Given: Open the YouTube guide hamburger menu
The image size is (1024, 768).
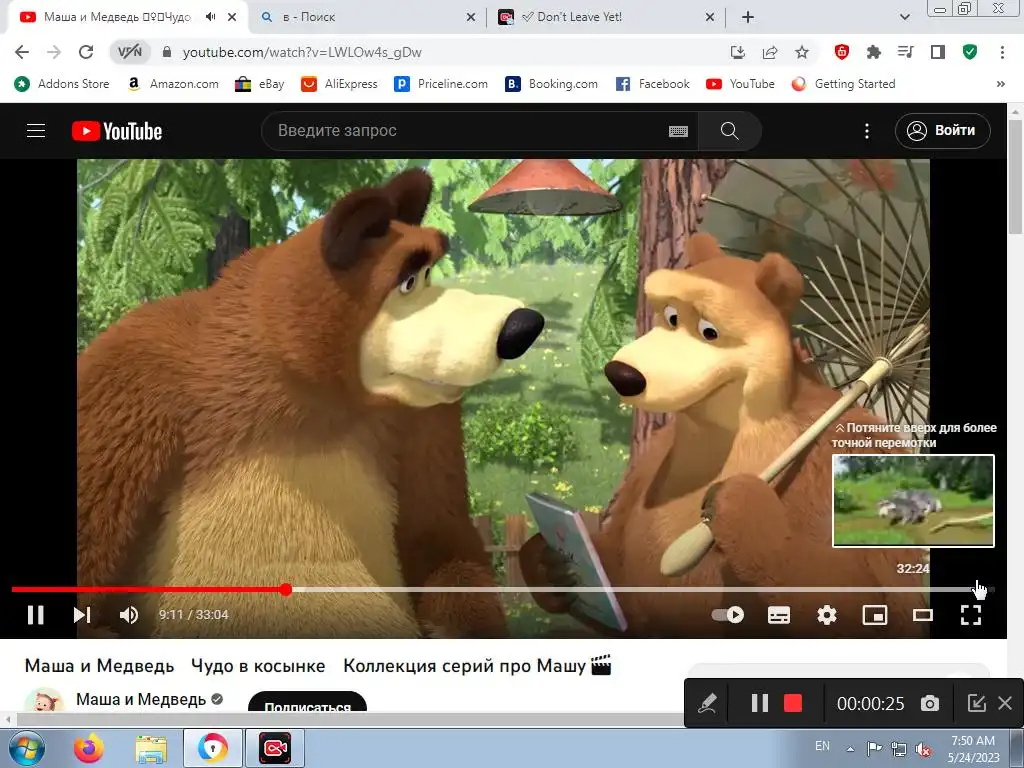Looking at the screenshot, I should 36,131.
